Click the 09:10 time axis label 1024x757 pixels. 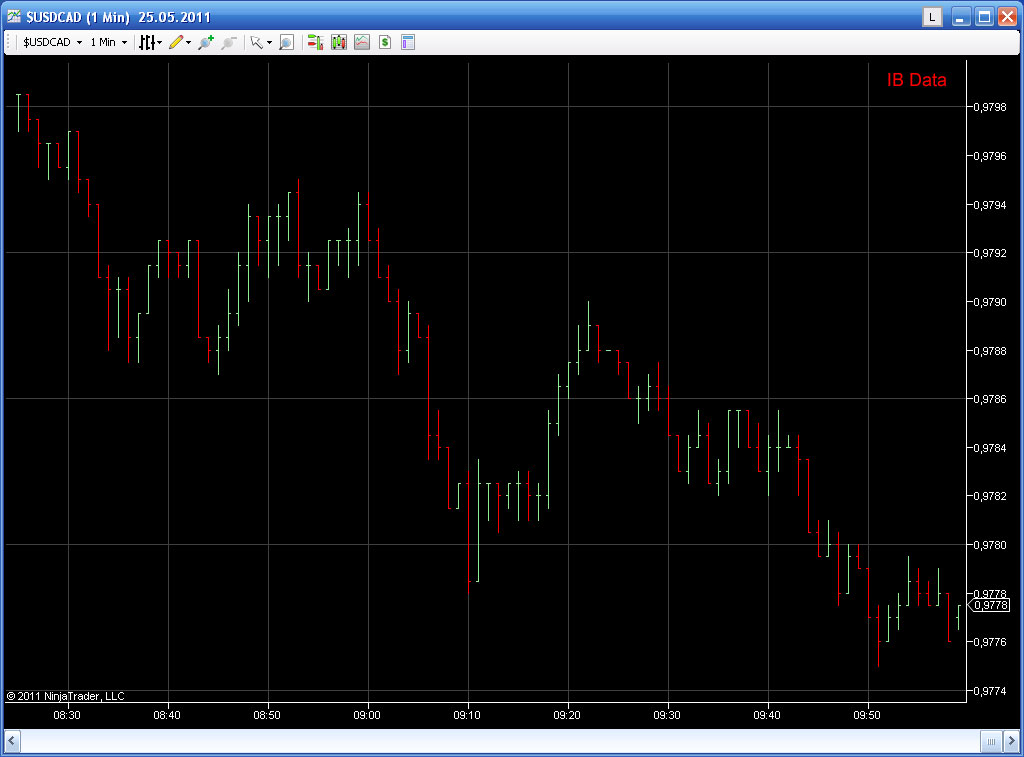467,715
